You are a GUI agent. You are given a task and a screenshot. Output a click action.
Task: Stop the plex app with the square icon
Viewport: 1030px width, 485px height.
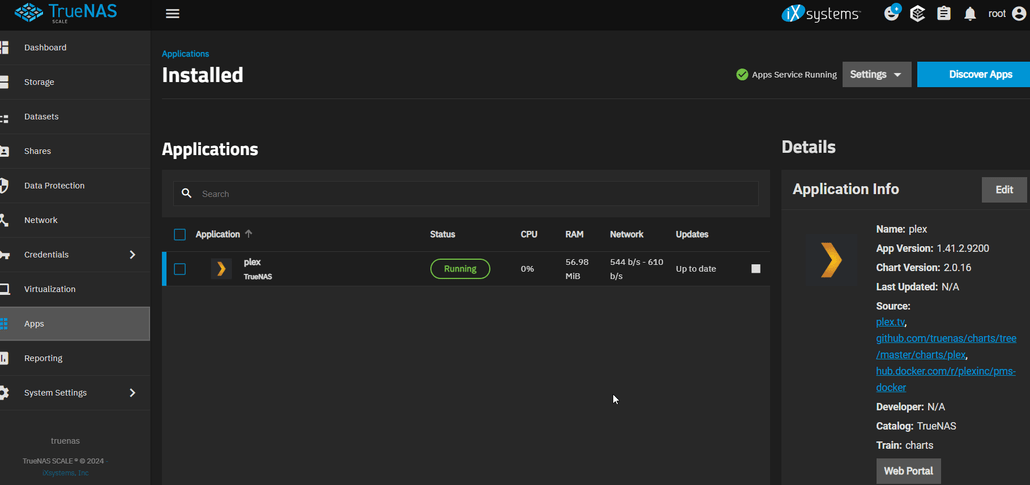coord(755,269)
